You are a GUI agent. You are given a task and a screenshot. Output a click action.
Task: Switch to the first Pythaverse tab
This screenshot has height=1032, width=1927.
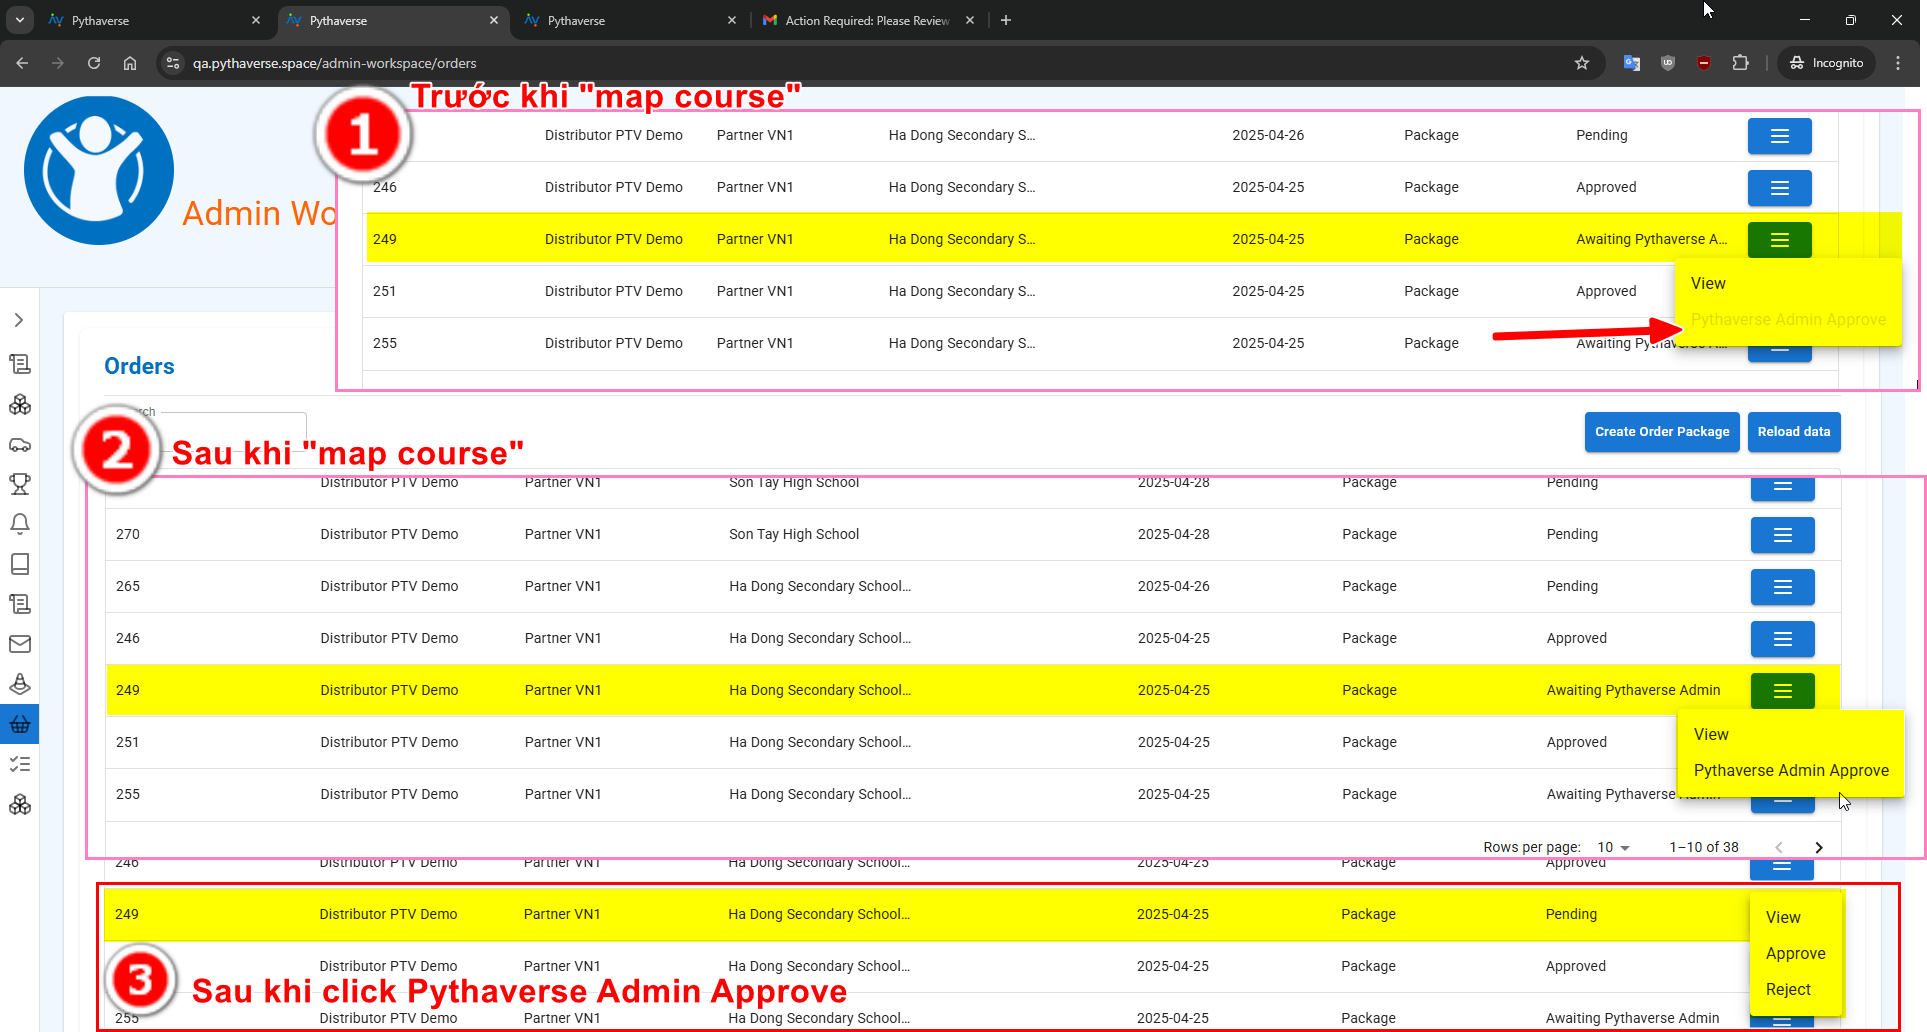[x=155, y=20]
